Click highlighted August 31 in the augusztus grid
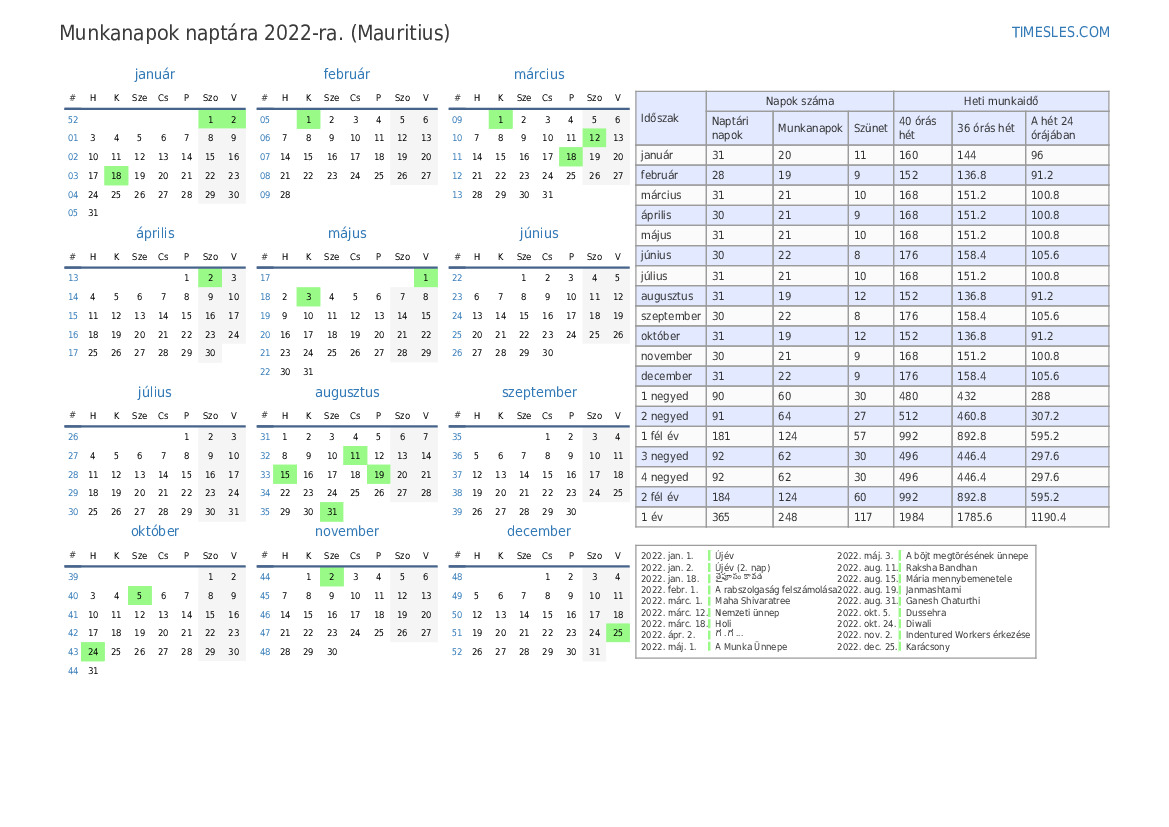The width and height of the screenshot is (1169, 827). (332, 512)
